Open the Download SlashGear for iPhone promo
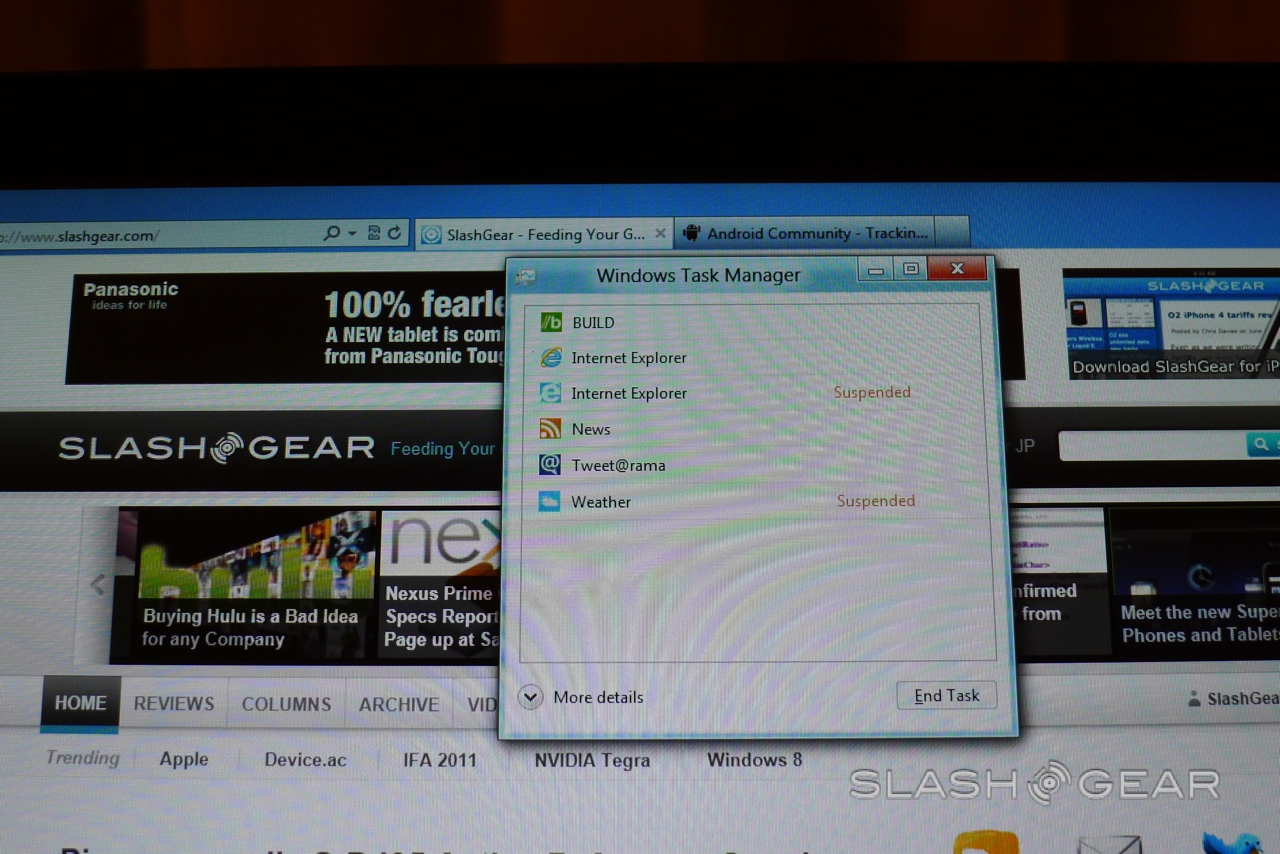The image size is (1280, 854). coord(1171,325)
